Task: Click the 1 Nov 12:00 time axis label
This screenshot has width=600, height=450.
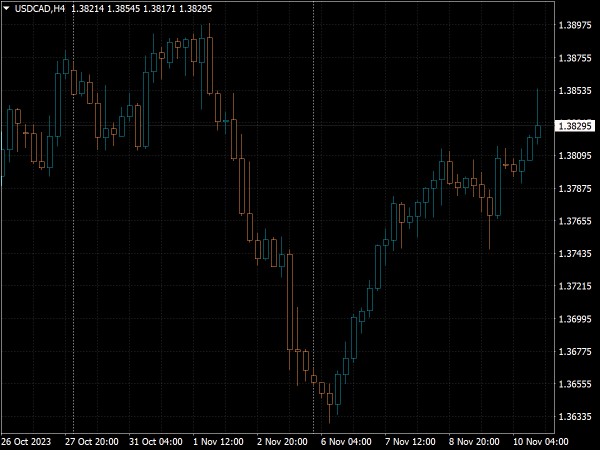Action: (218, 442)
